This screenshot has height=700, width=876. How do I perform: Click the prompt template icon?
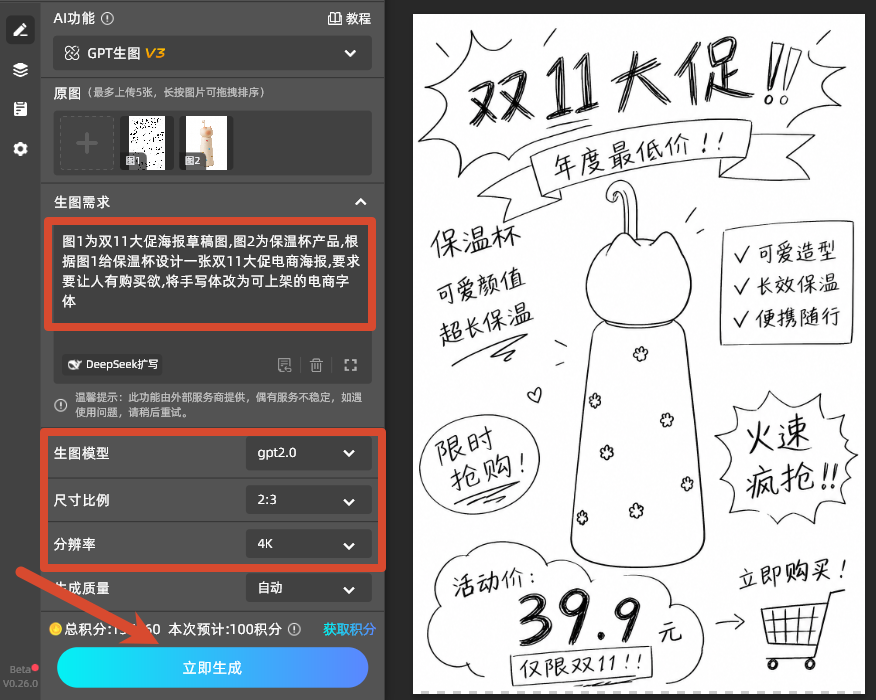click(285, 365)
